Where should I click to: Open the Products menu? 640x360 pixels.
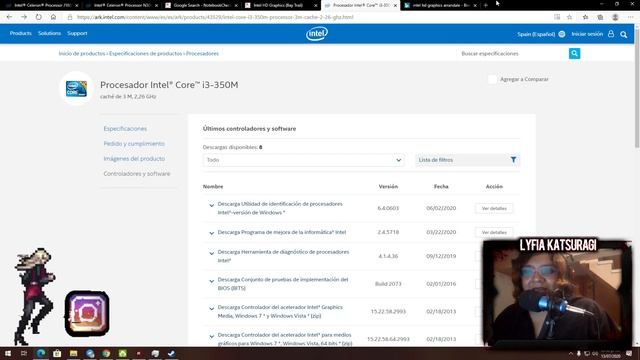[20, 33]
